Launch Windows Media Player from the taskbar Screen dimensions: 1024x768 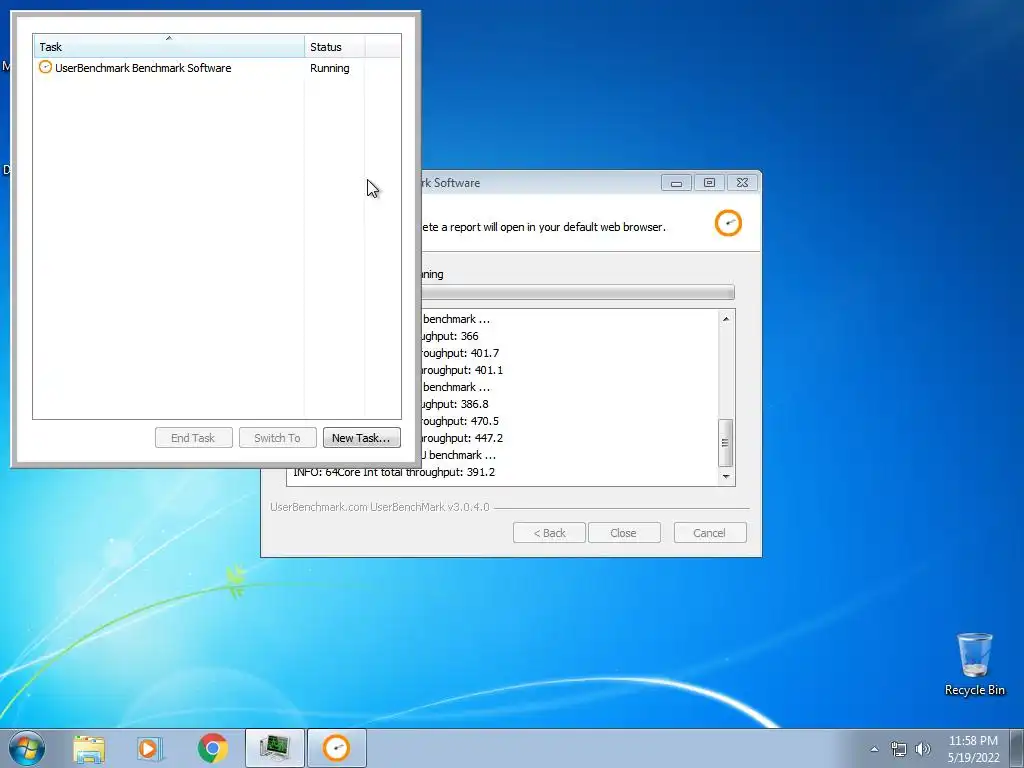(x=150, y=748)
